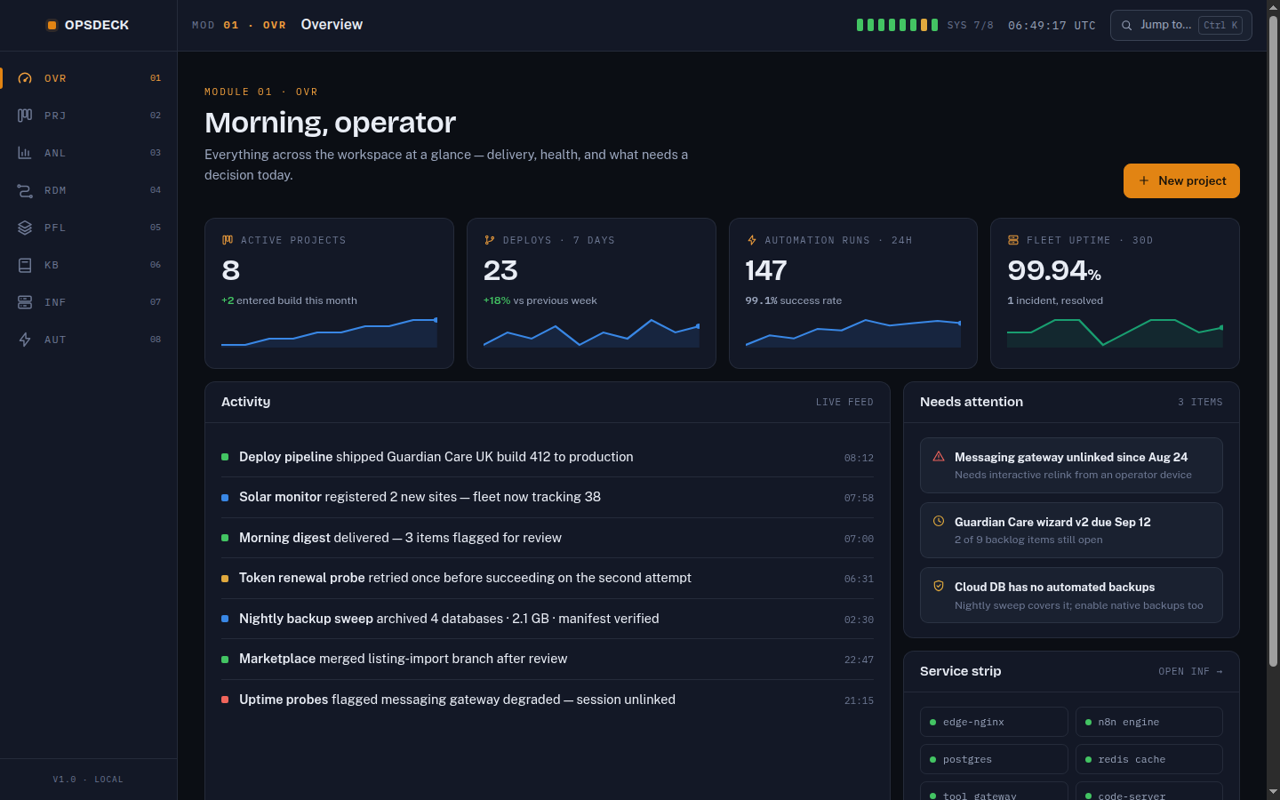The width and height of the screenshot is (1280, 800).
Task: Click the Solar monitor activity entry text
Action: [x=420, y=497]
